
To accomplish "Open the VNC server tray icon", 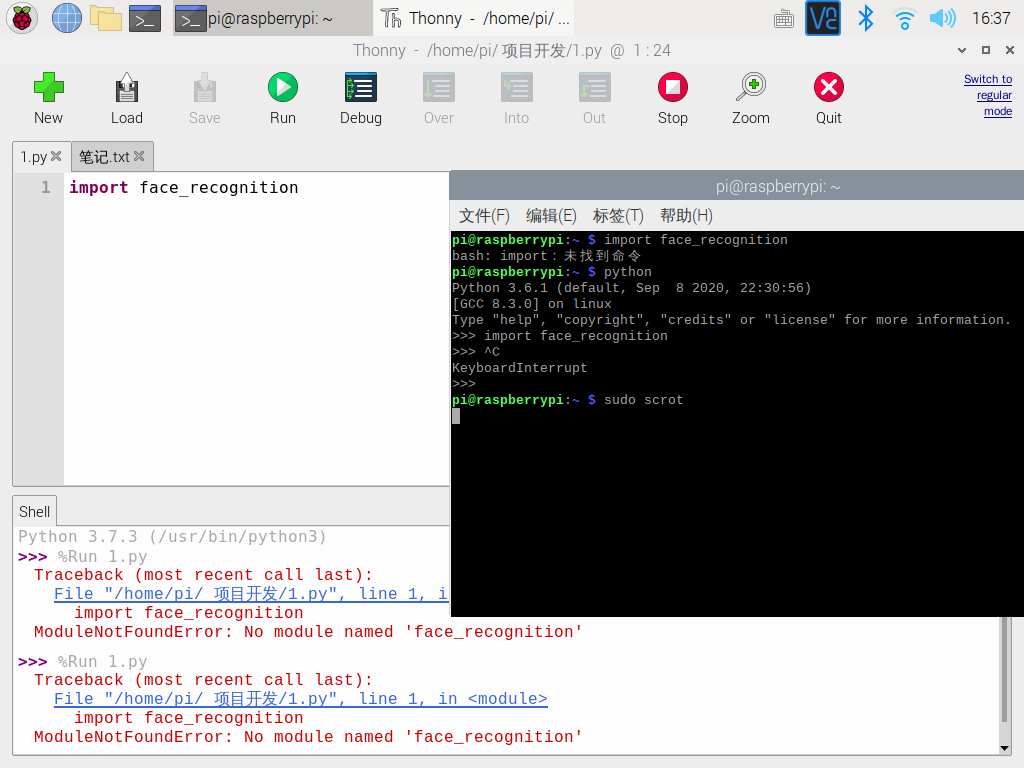I will click(x=823, y=18).
